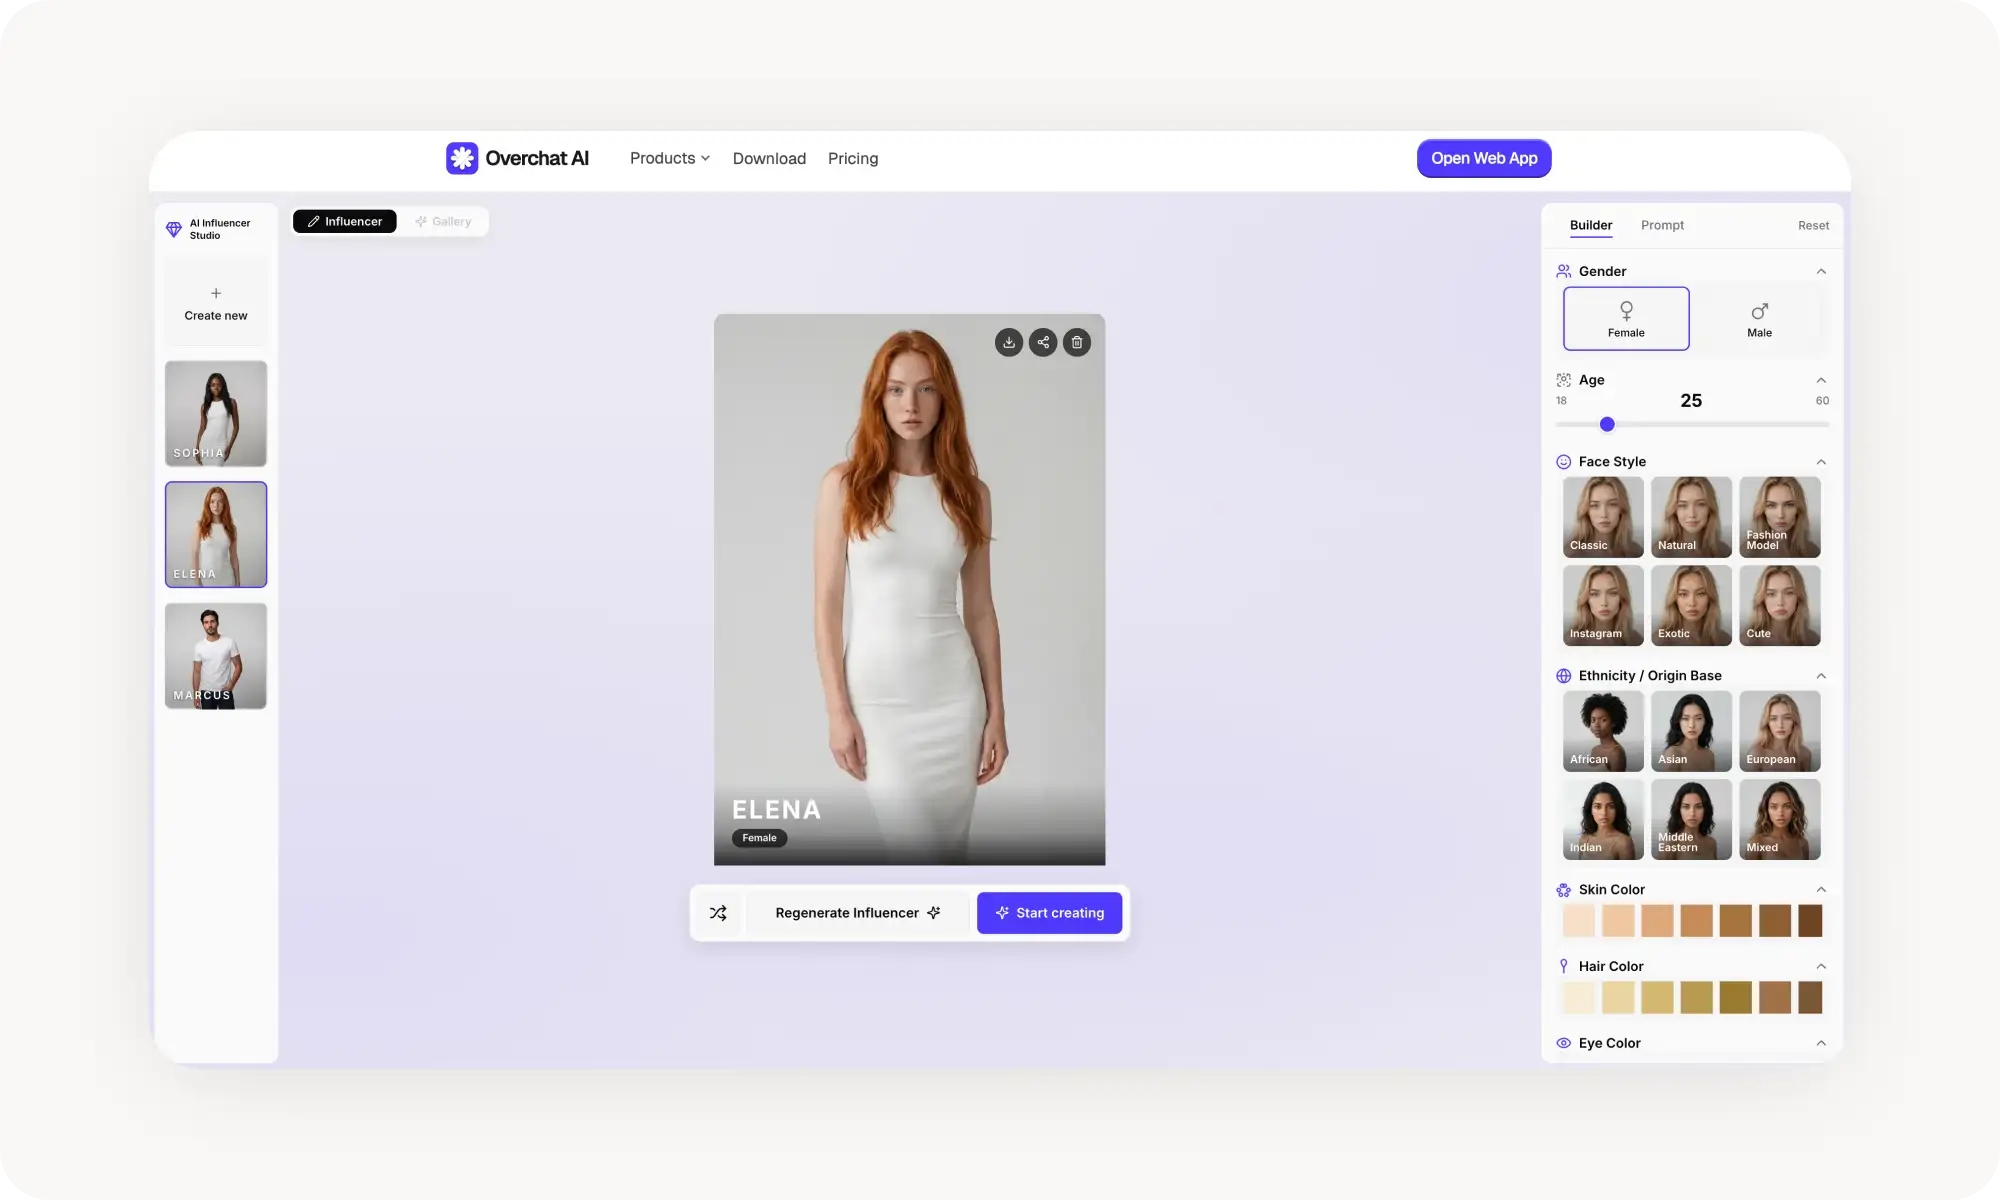
Task: Click the Reset link in the Builder panel
Action: pyautogui.click(x=1813, y=225)
